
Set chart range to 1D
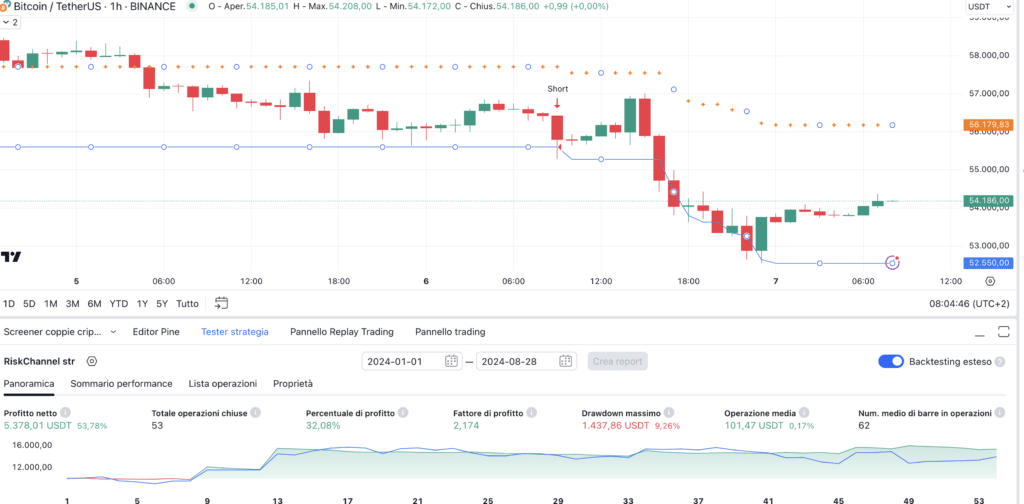9,304
